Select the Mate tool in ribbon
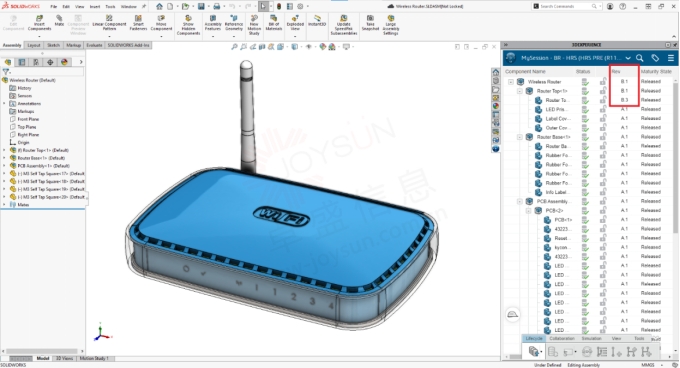680x368 pixels. point(59,20)
